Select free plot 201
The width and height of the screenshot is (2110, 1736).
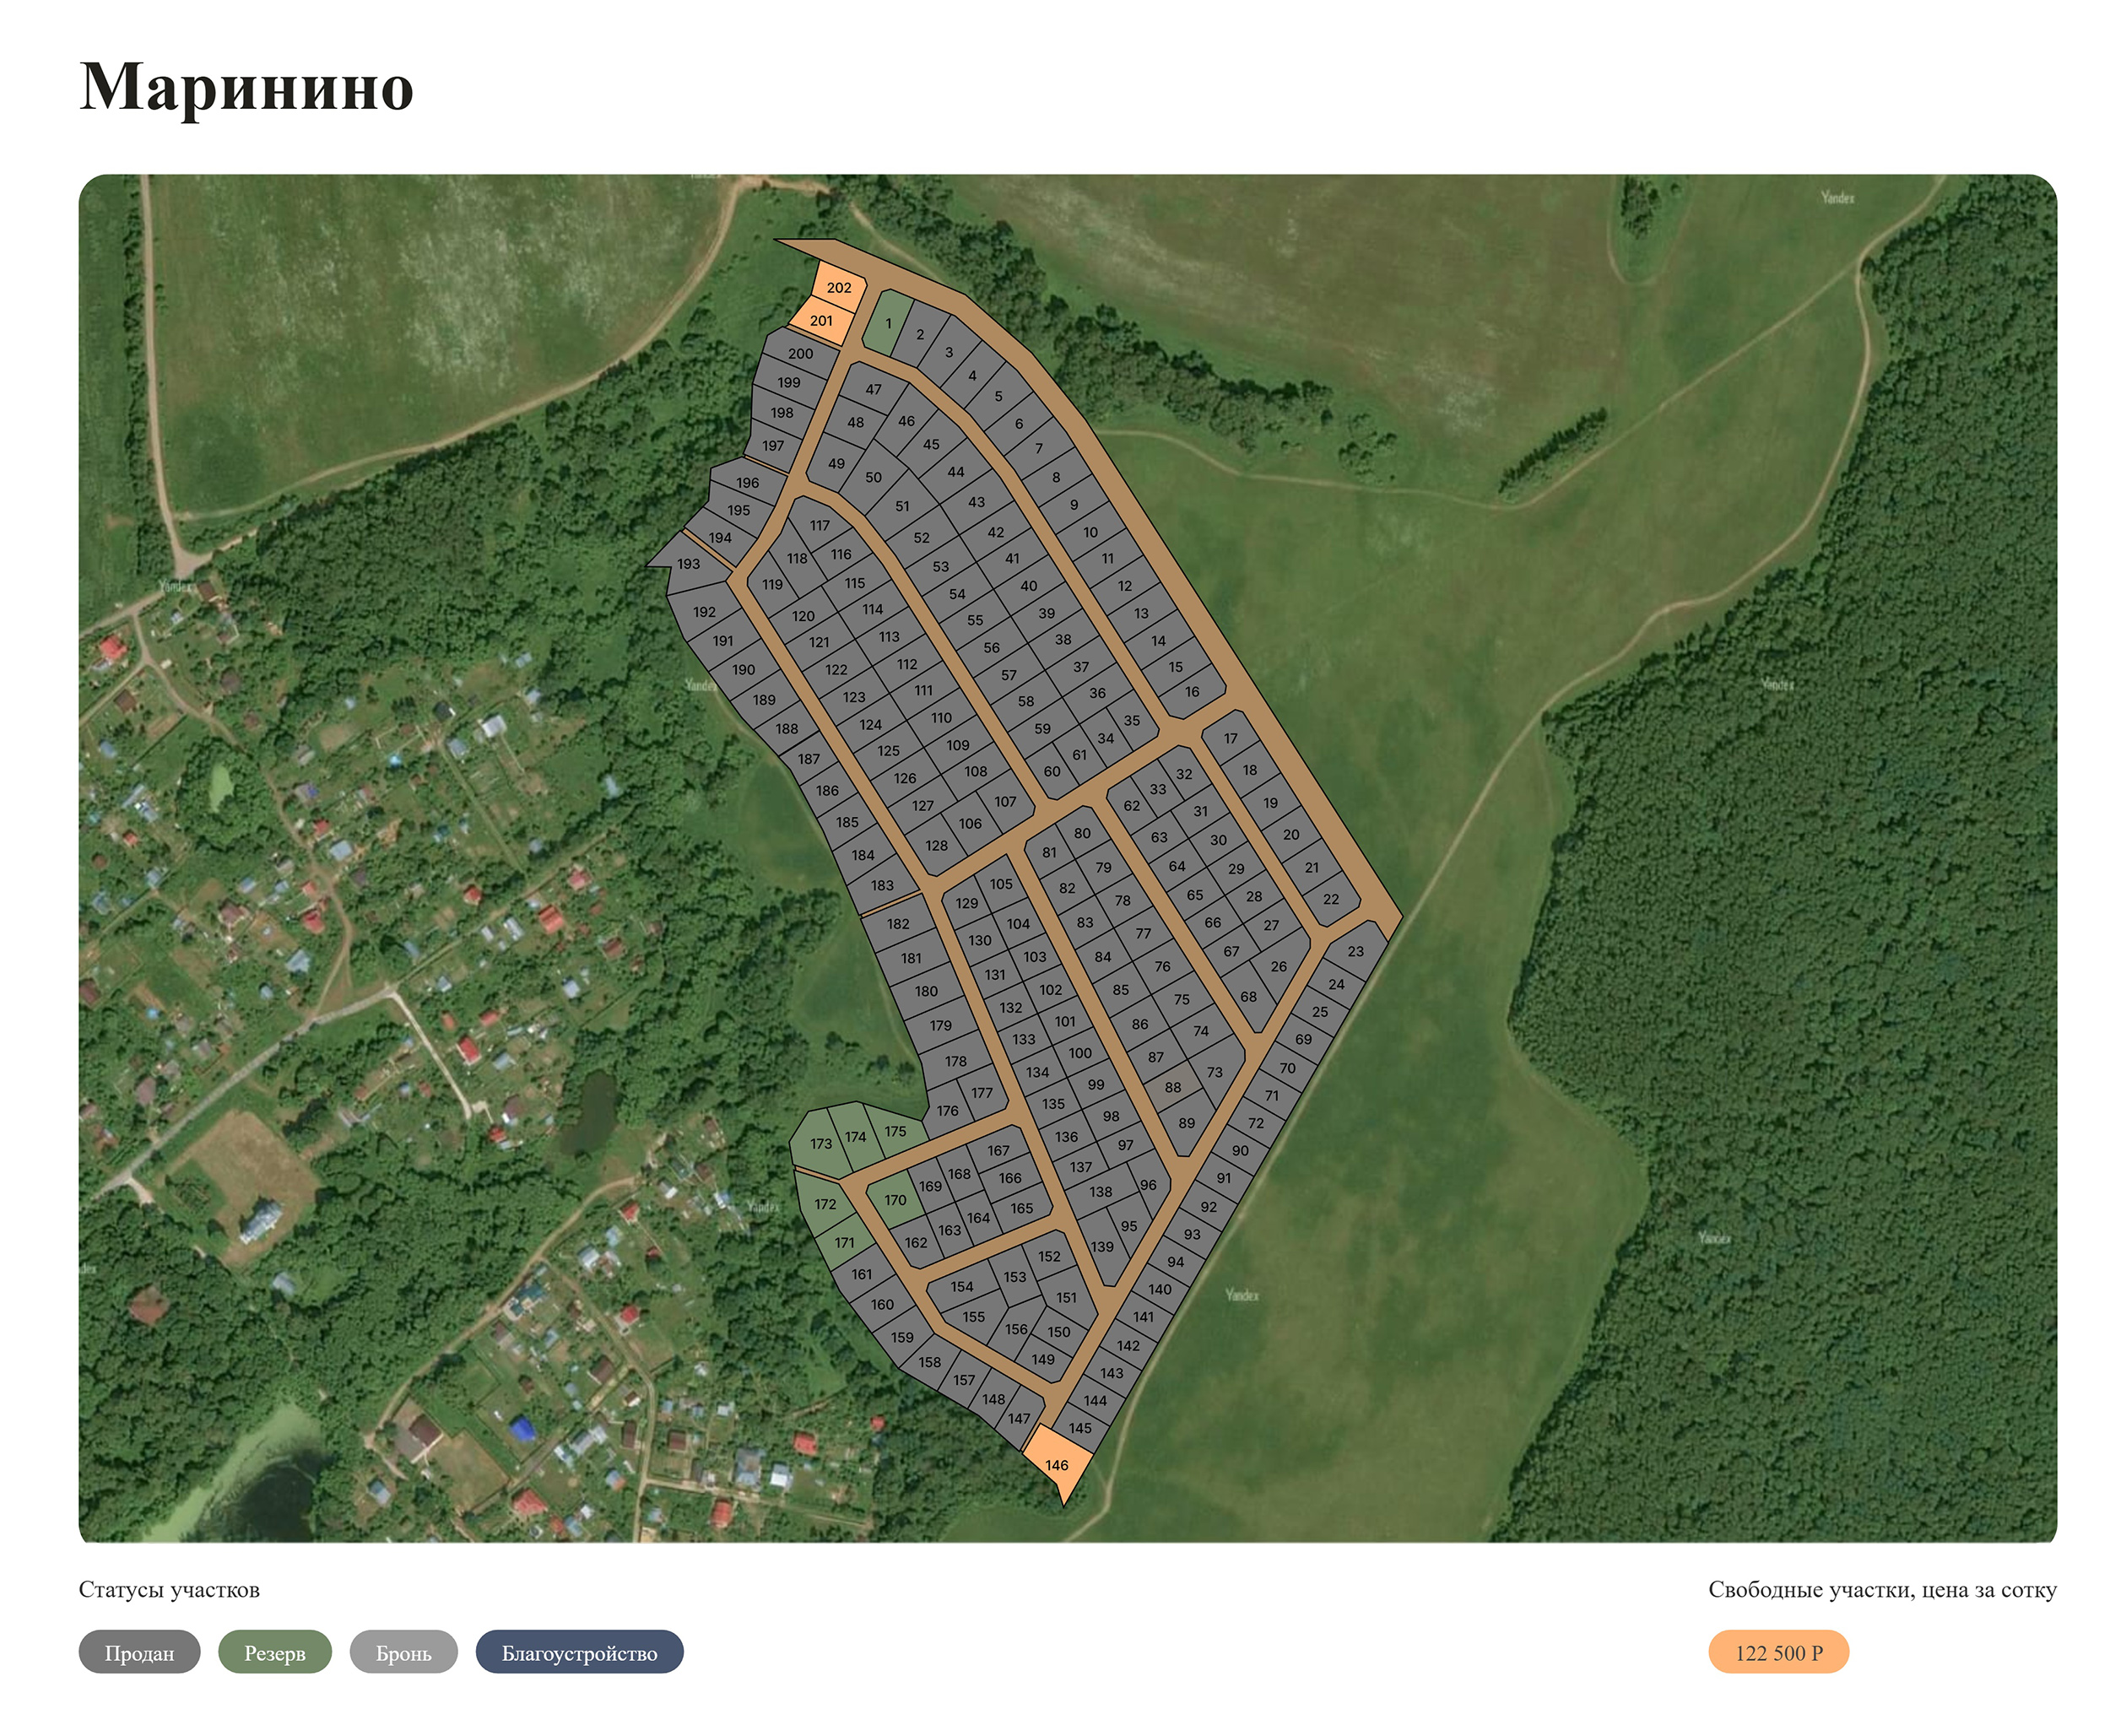(x=821, y=321)
